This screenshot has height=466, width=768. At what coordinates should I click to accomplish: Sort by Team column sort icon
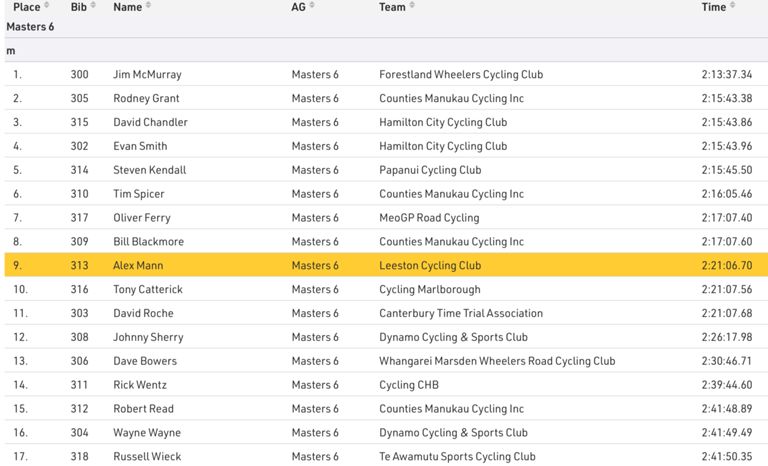(x=412, y=5)
